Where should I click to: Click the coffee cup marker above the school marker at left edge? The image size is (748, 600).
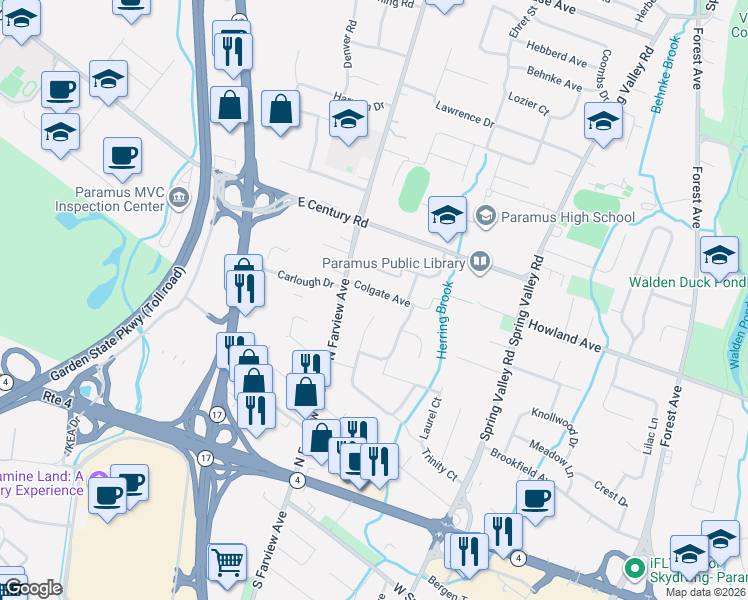pos(61,91)
